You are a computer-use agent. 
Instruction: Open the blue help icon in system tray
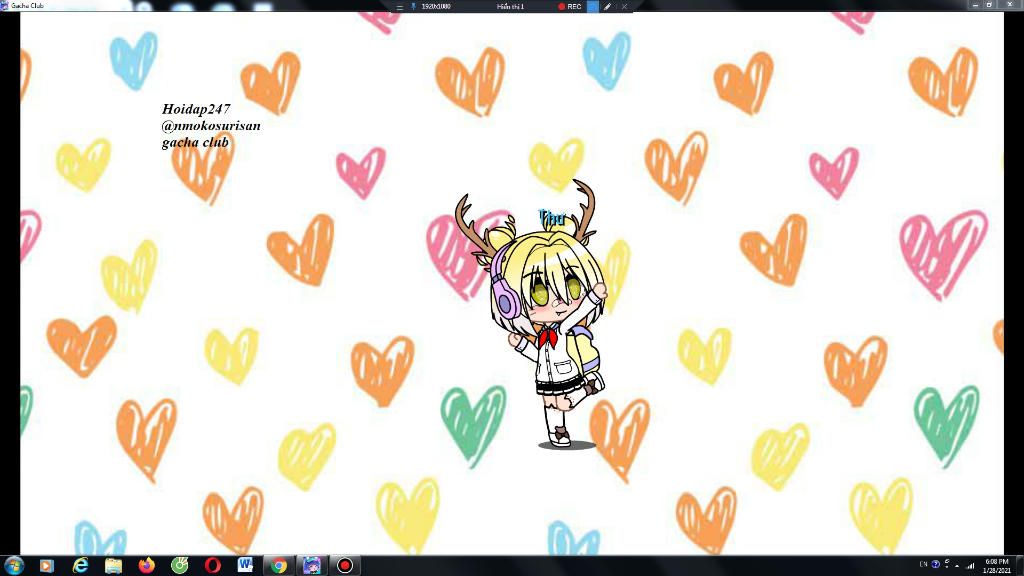[935, 564]
